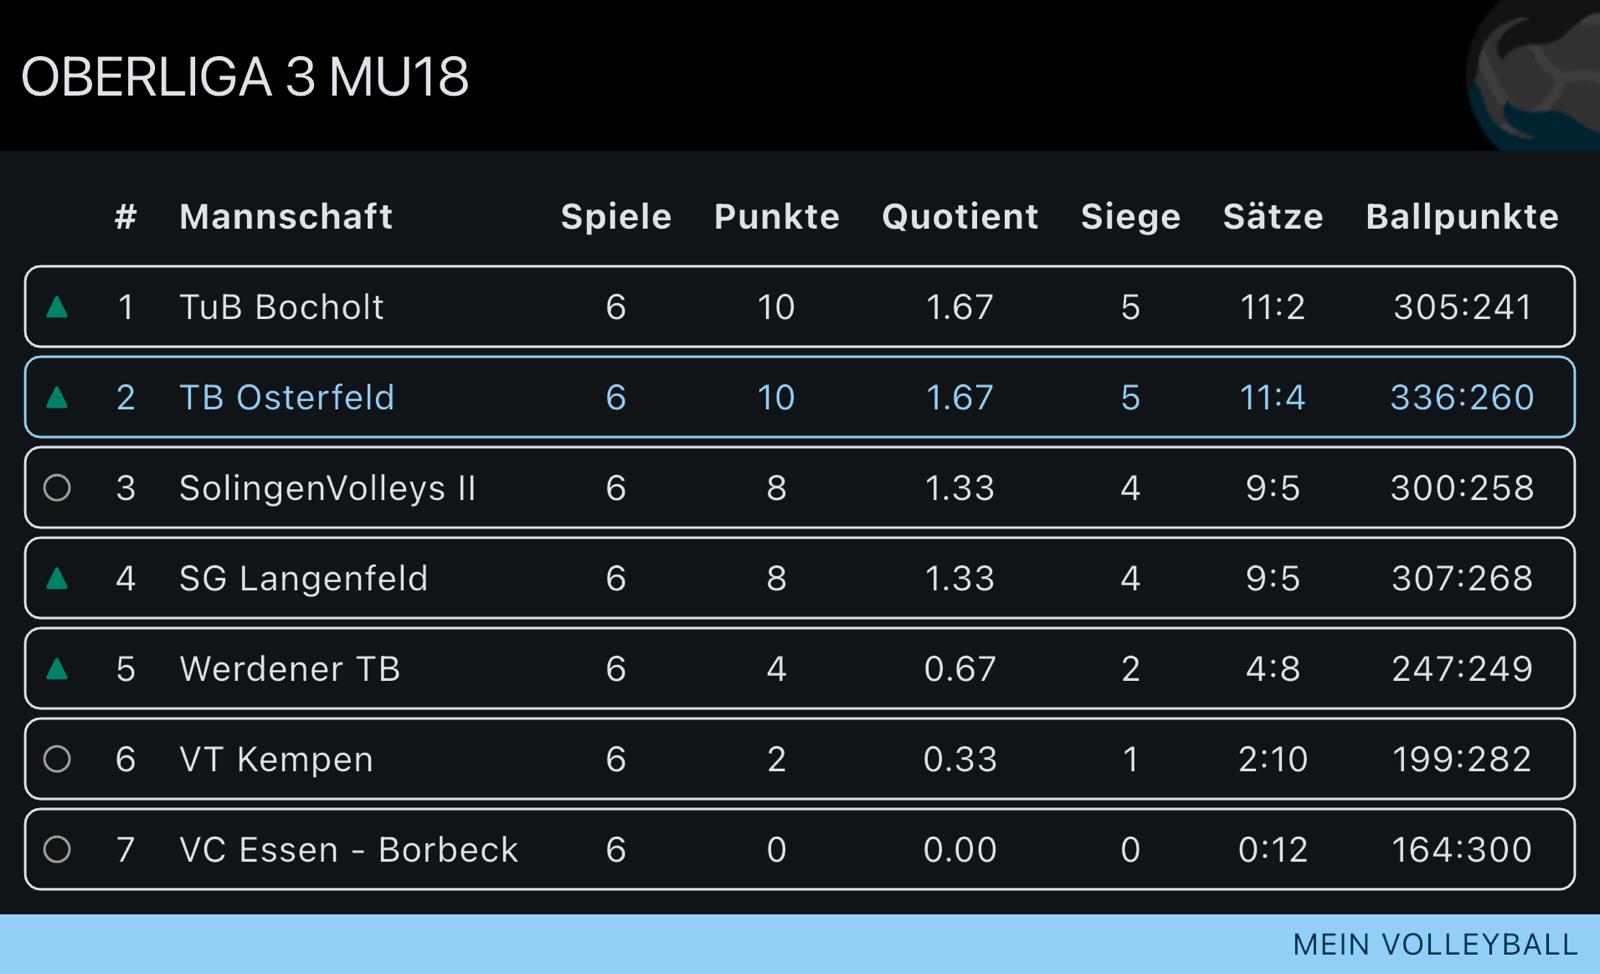
Task: Click the Ballpunkte value 336:260 for TB Osterfeld
Action: click(1460, 397)
